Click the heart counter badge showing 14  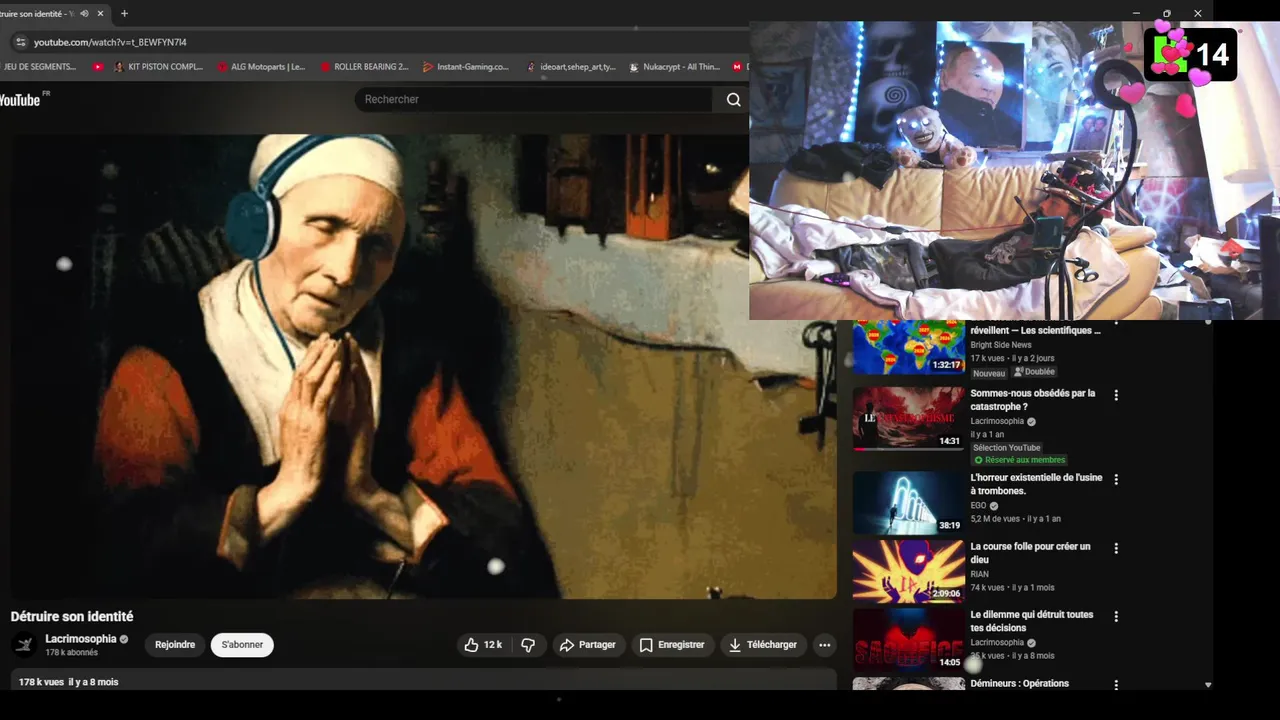1191,55
